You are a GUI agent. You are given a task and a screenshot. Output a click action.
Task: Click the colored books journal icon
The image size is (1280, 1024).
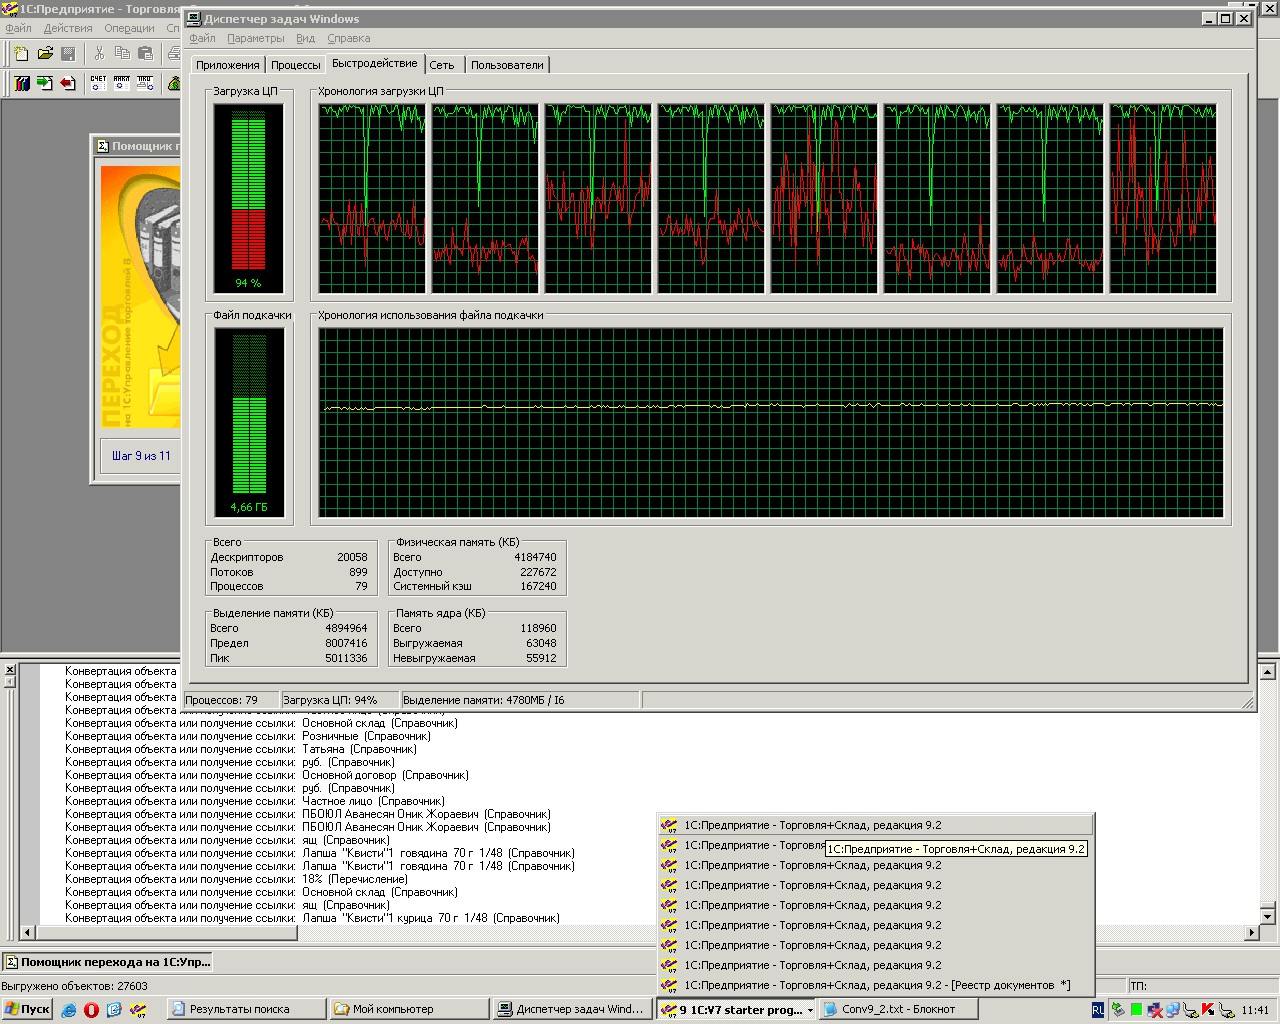pos(21,84)
